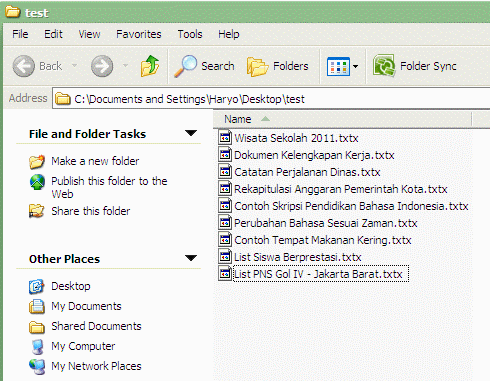Screen dimensions: 490x381
Task: Click icon of Perubahan Bahasa Sesuai Zaman.txtx
Action: click(225, 222)
